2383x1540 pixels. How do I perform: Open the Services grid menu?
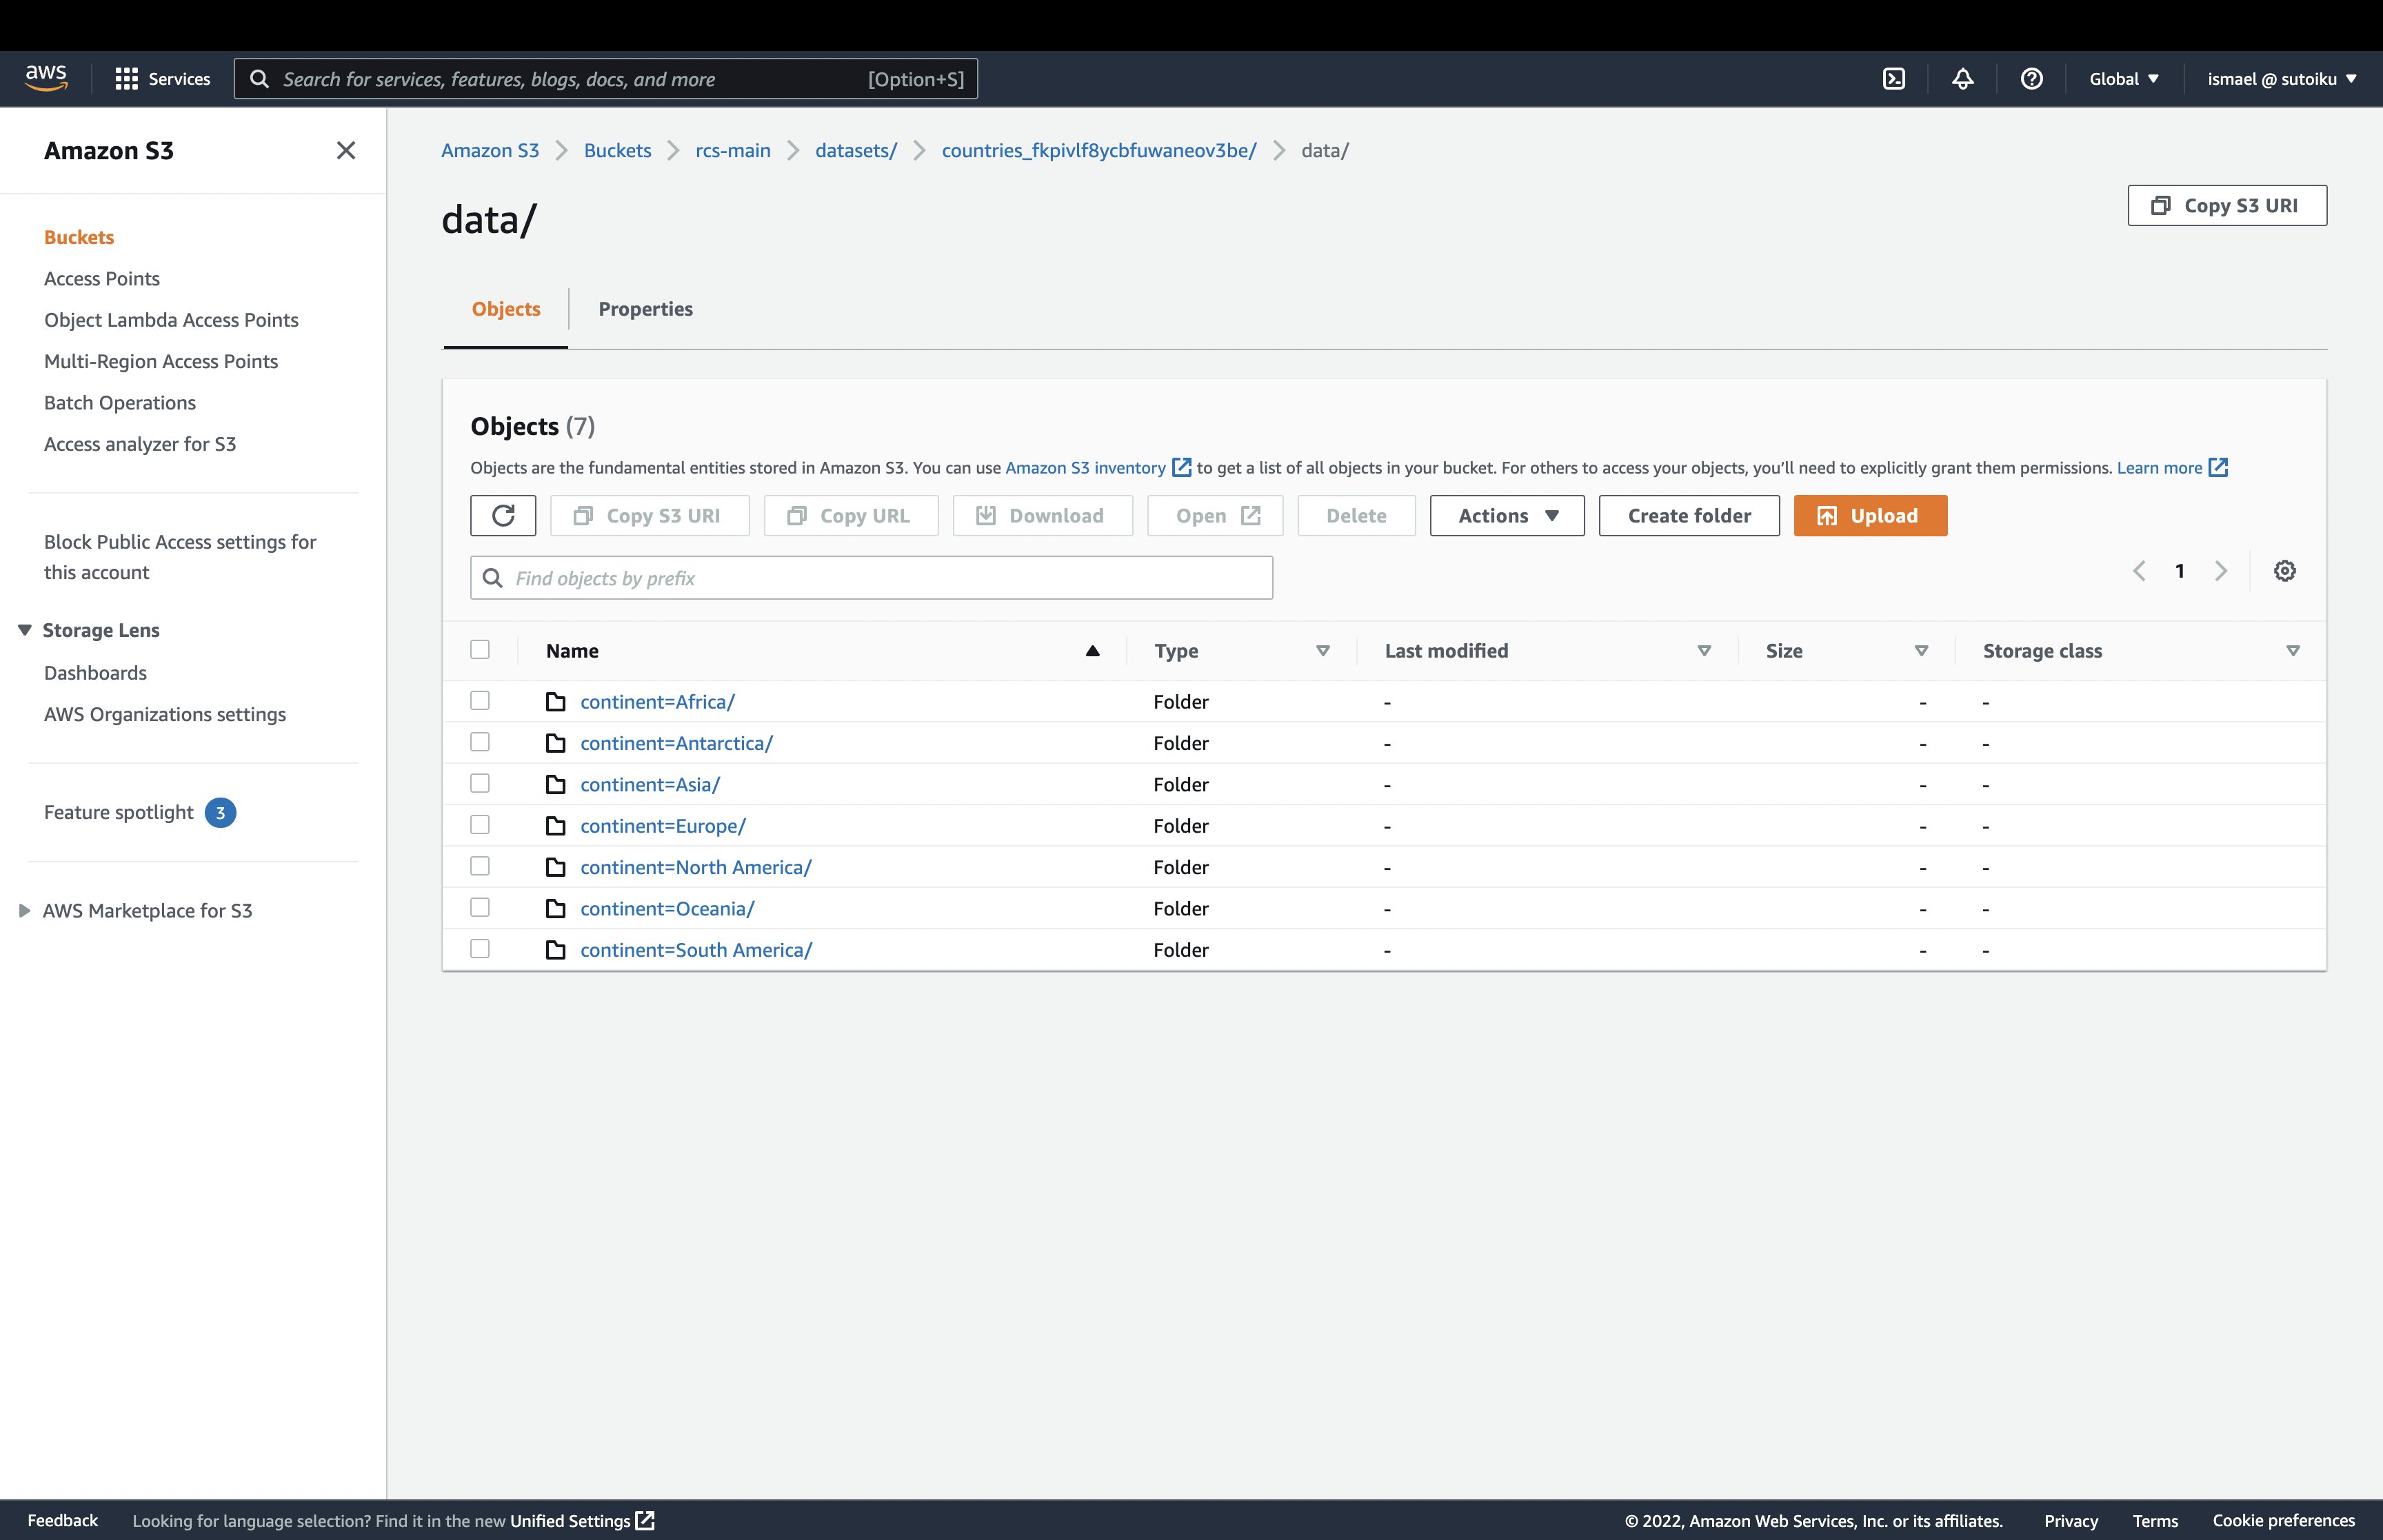162,79
